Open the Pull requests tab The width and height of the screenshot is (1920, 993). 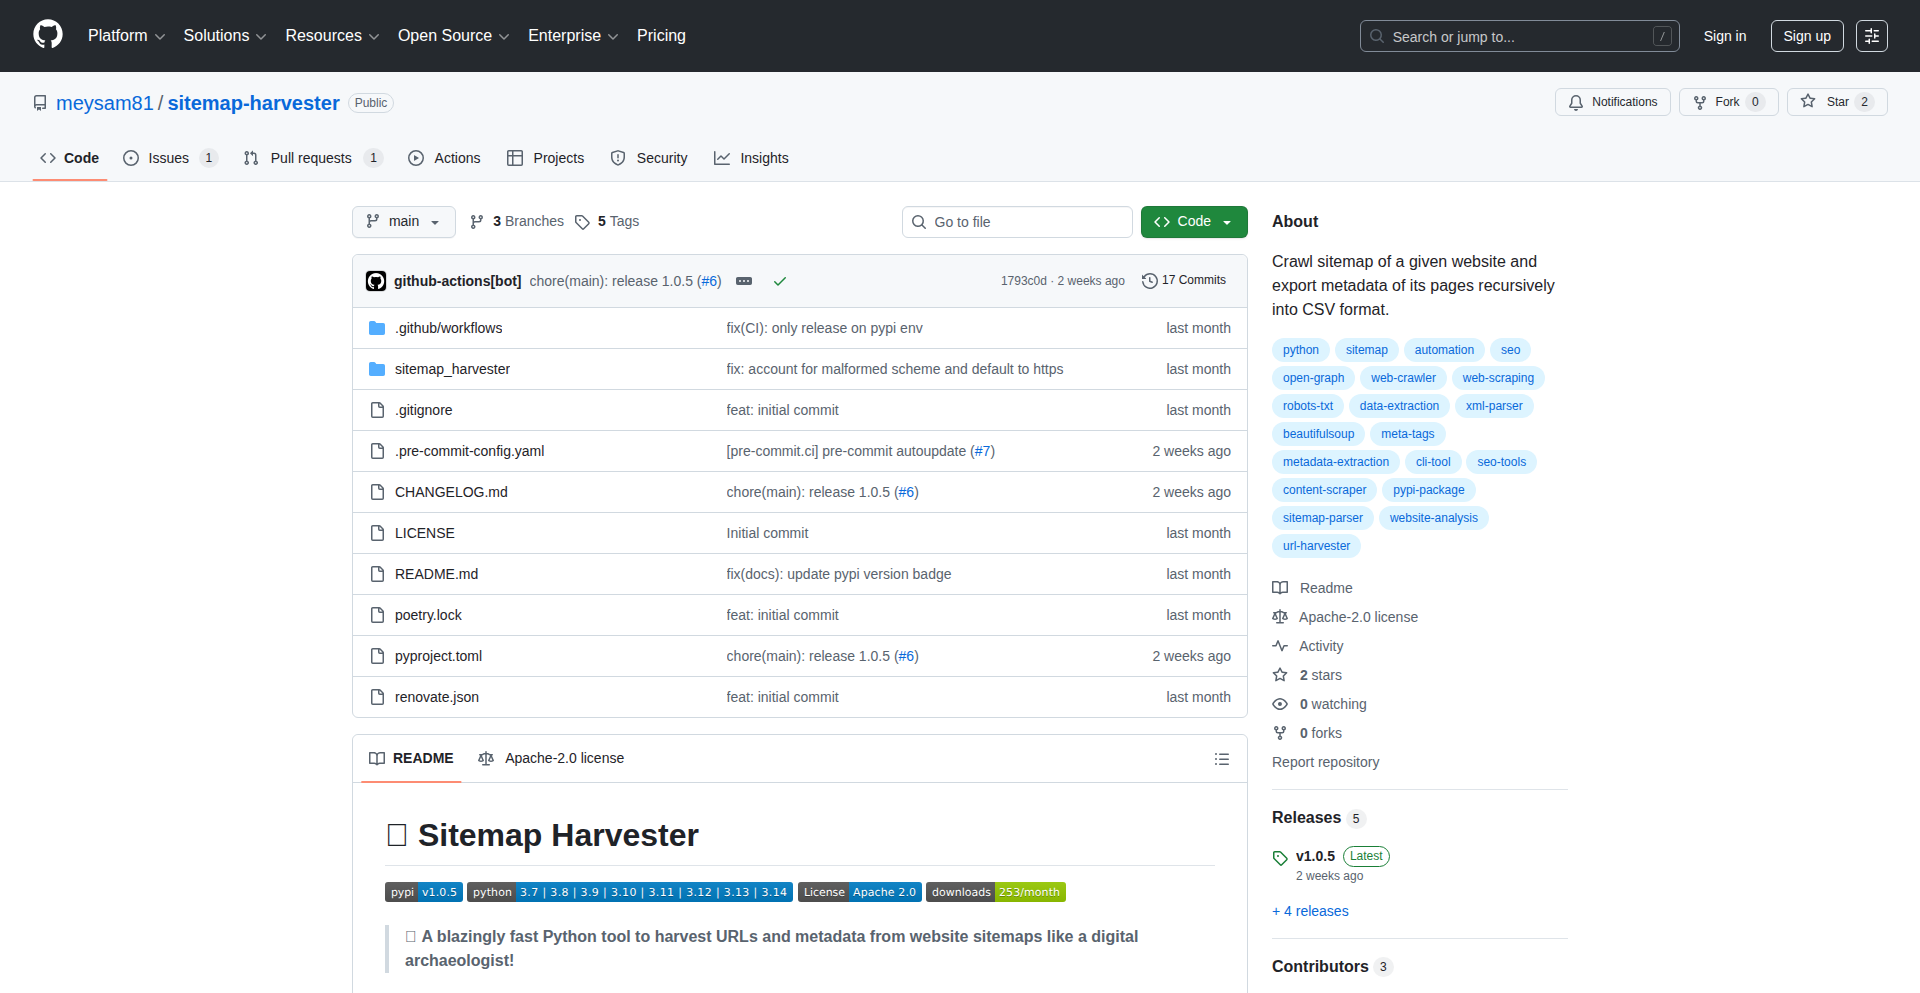tap(310, 158)
